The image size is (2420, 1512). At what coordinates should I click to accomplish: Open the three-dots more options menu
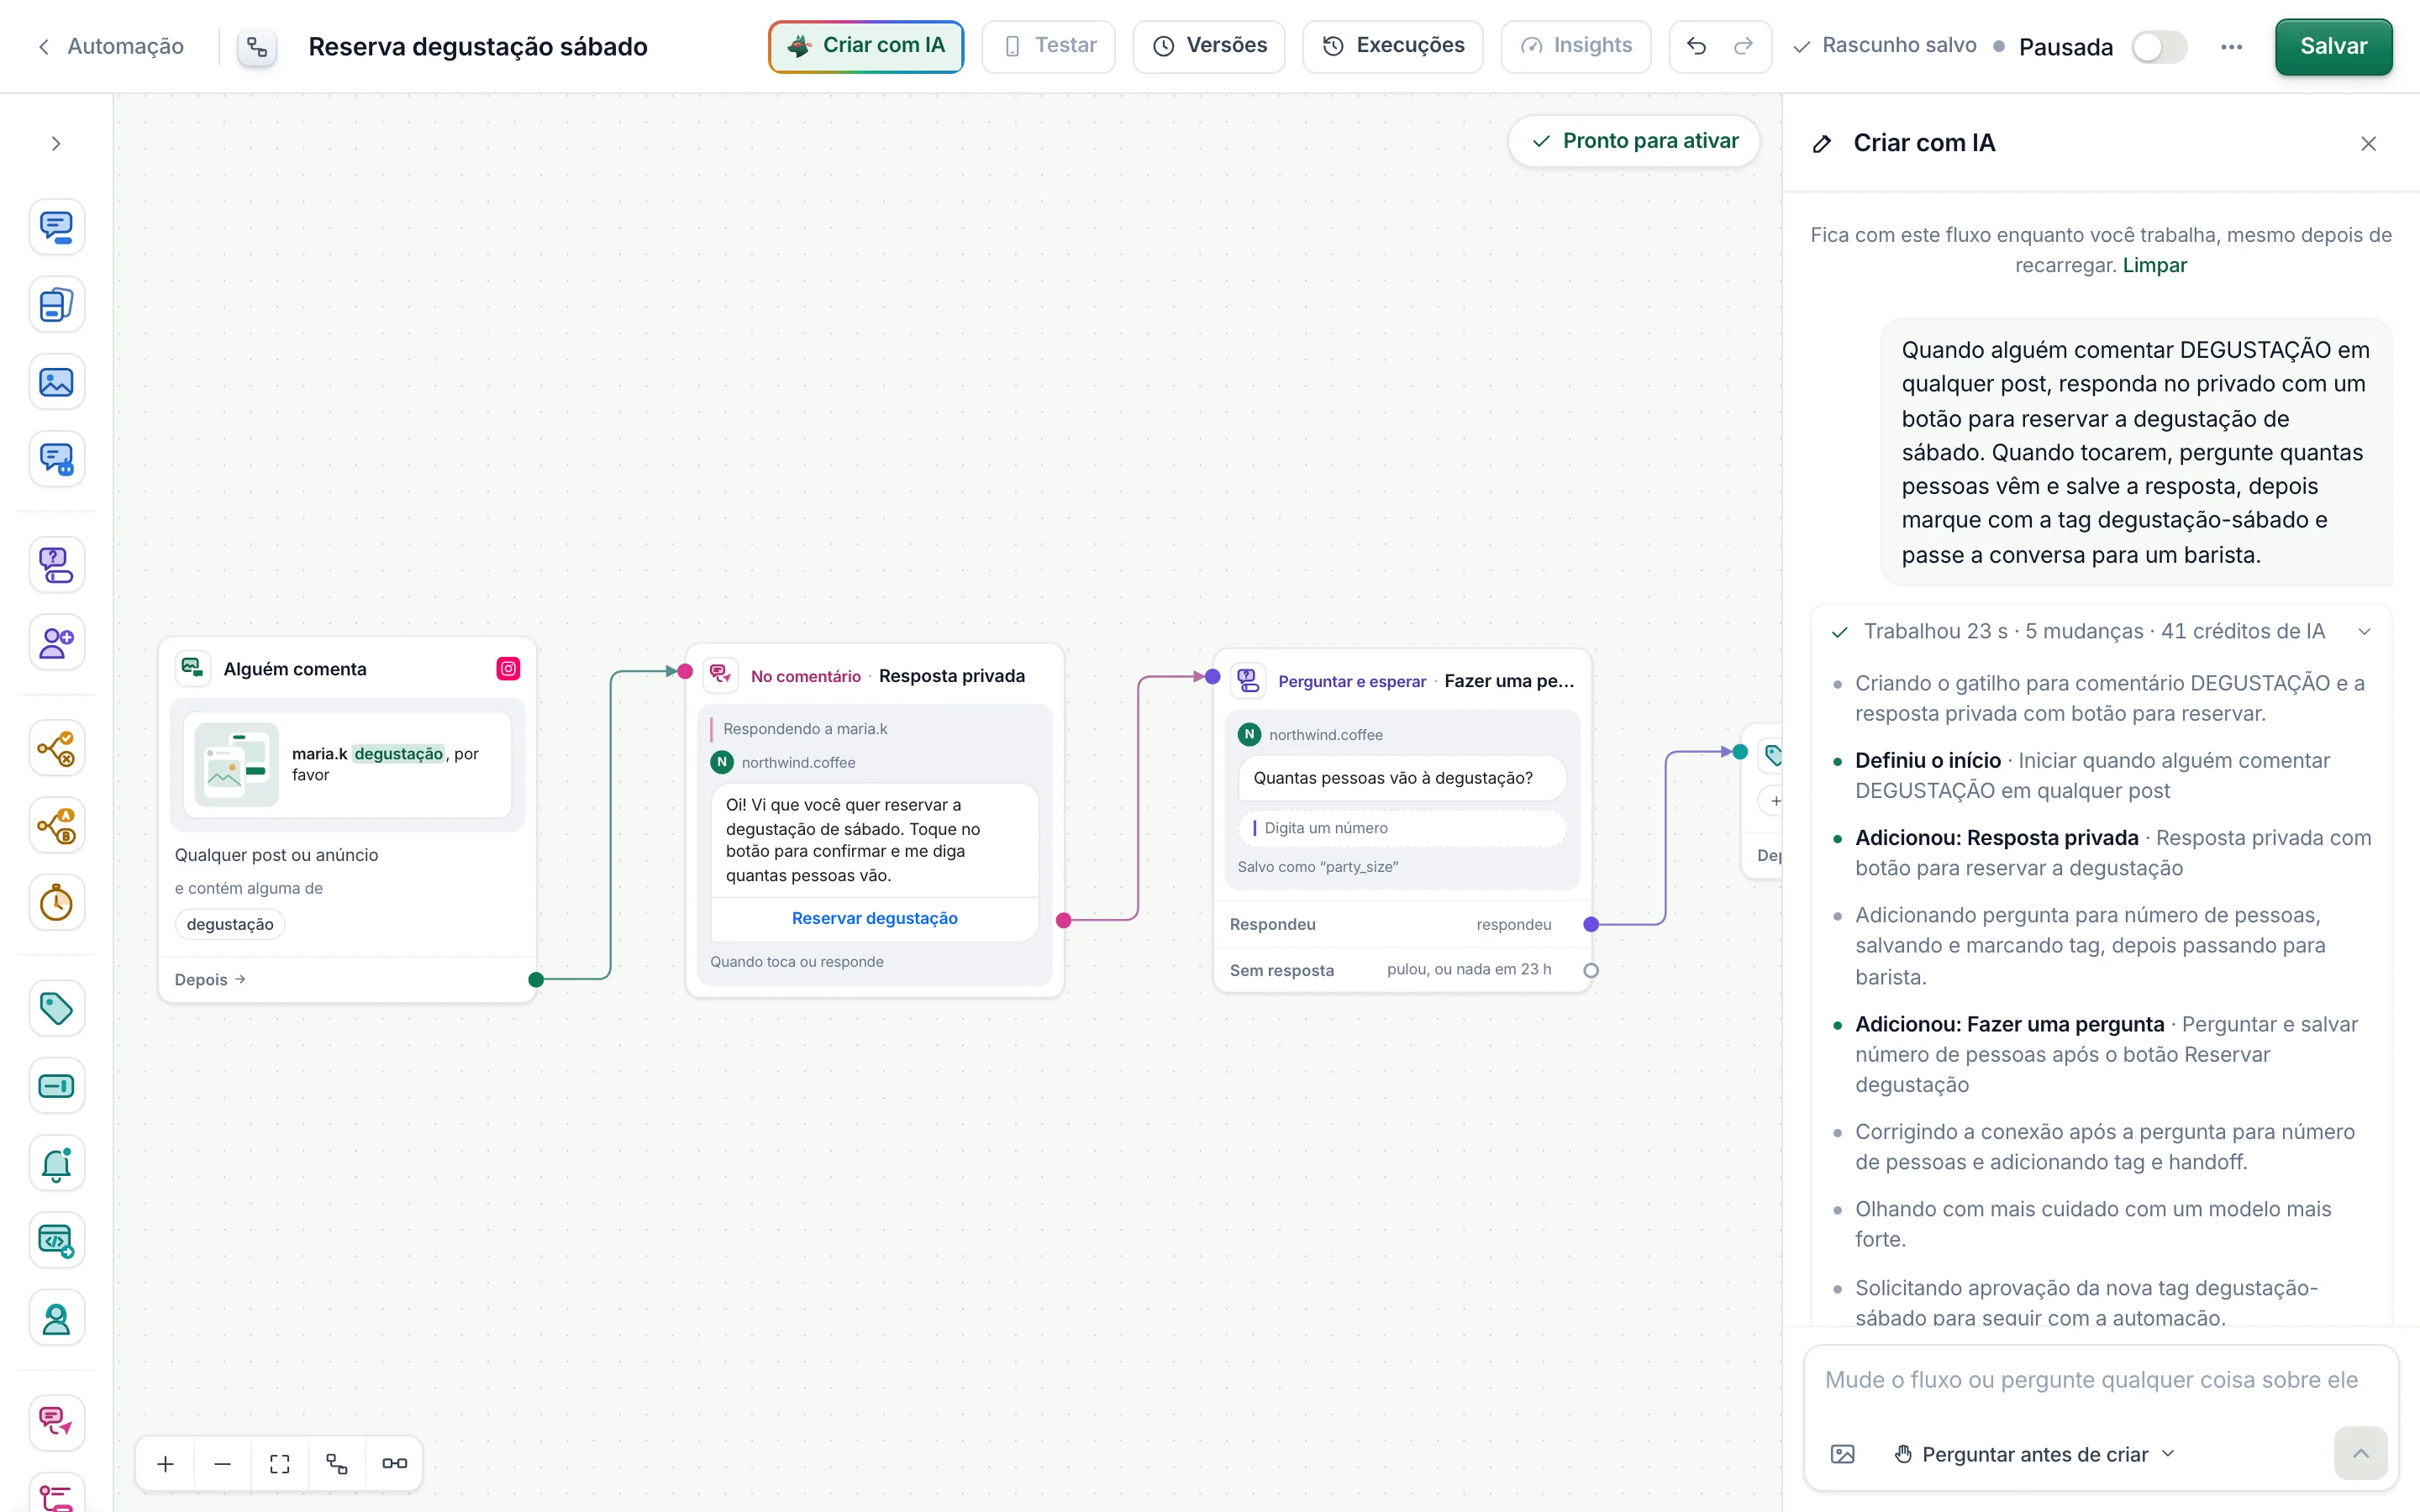(2231, 47)
